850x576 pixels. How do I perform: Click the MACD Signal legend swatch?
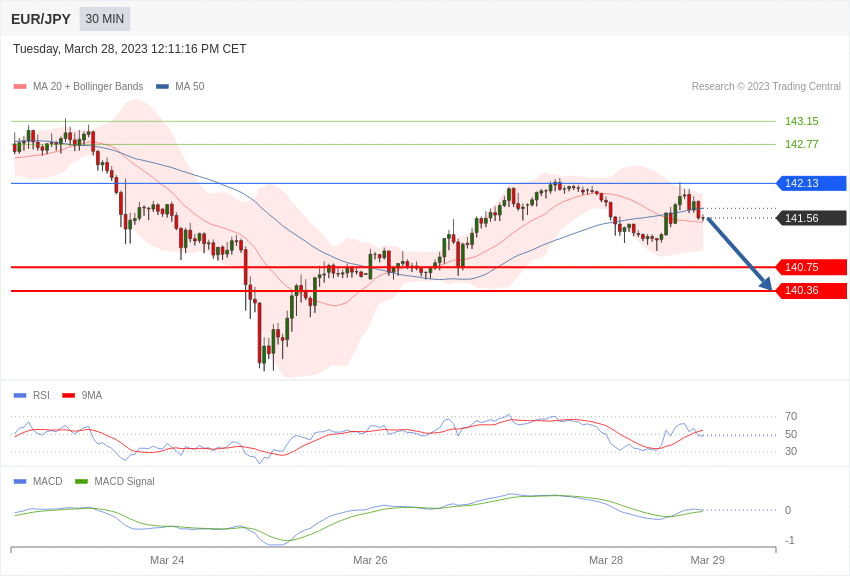click(x=81, y=482)
